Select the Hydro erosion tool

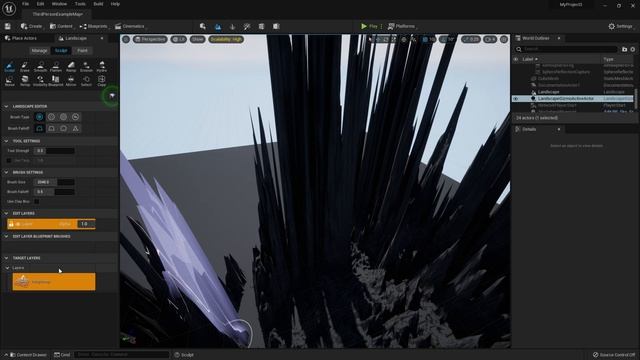point(102,67)
